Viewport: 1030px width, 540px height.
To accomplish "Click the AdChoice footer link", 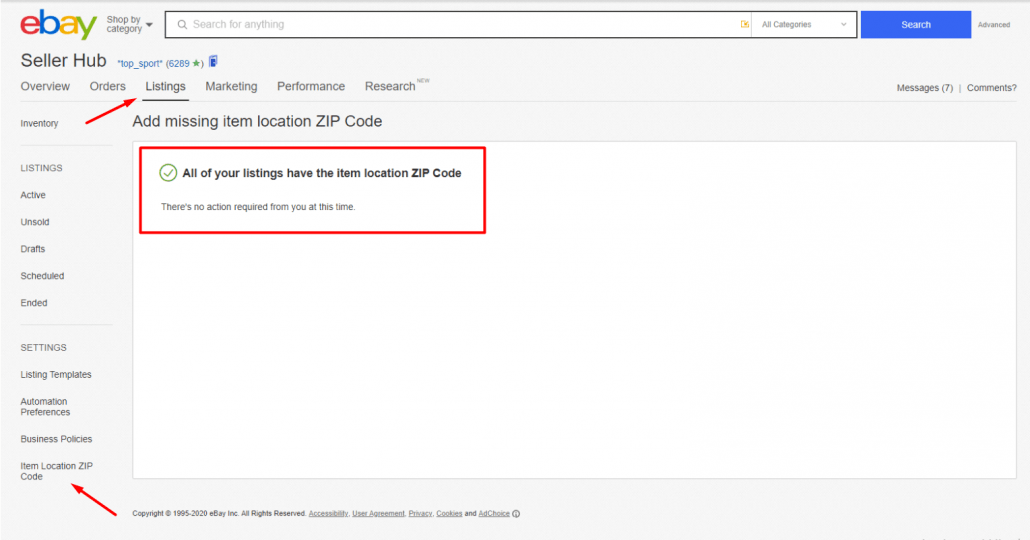I will pos(494,514).
